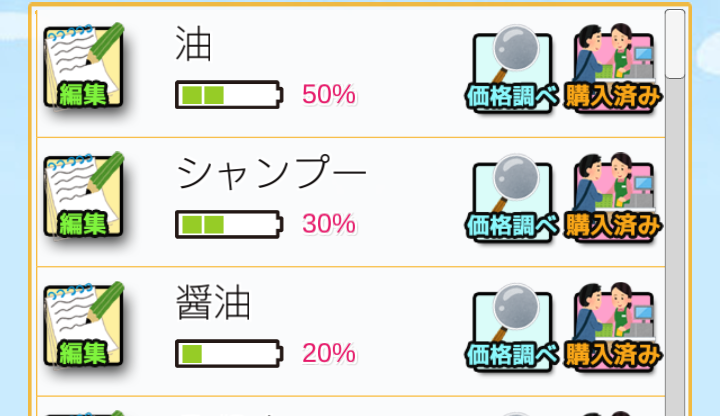This screenshot has height=416, width=720.
Task: Mark 油 as 購入済み
Action: tap(613, 68)
